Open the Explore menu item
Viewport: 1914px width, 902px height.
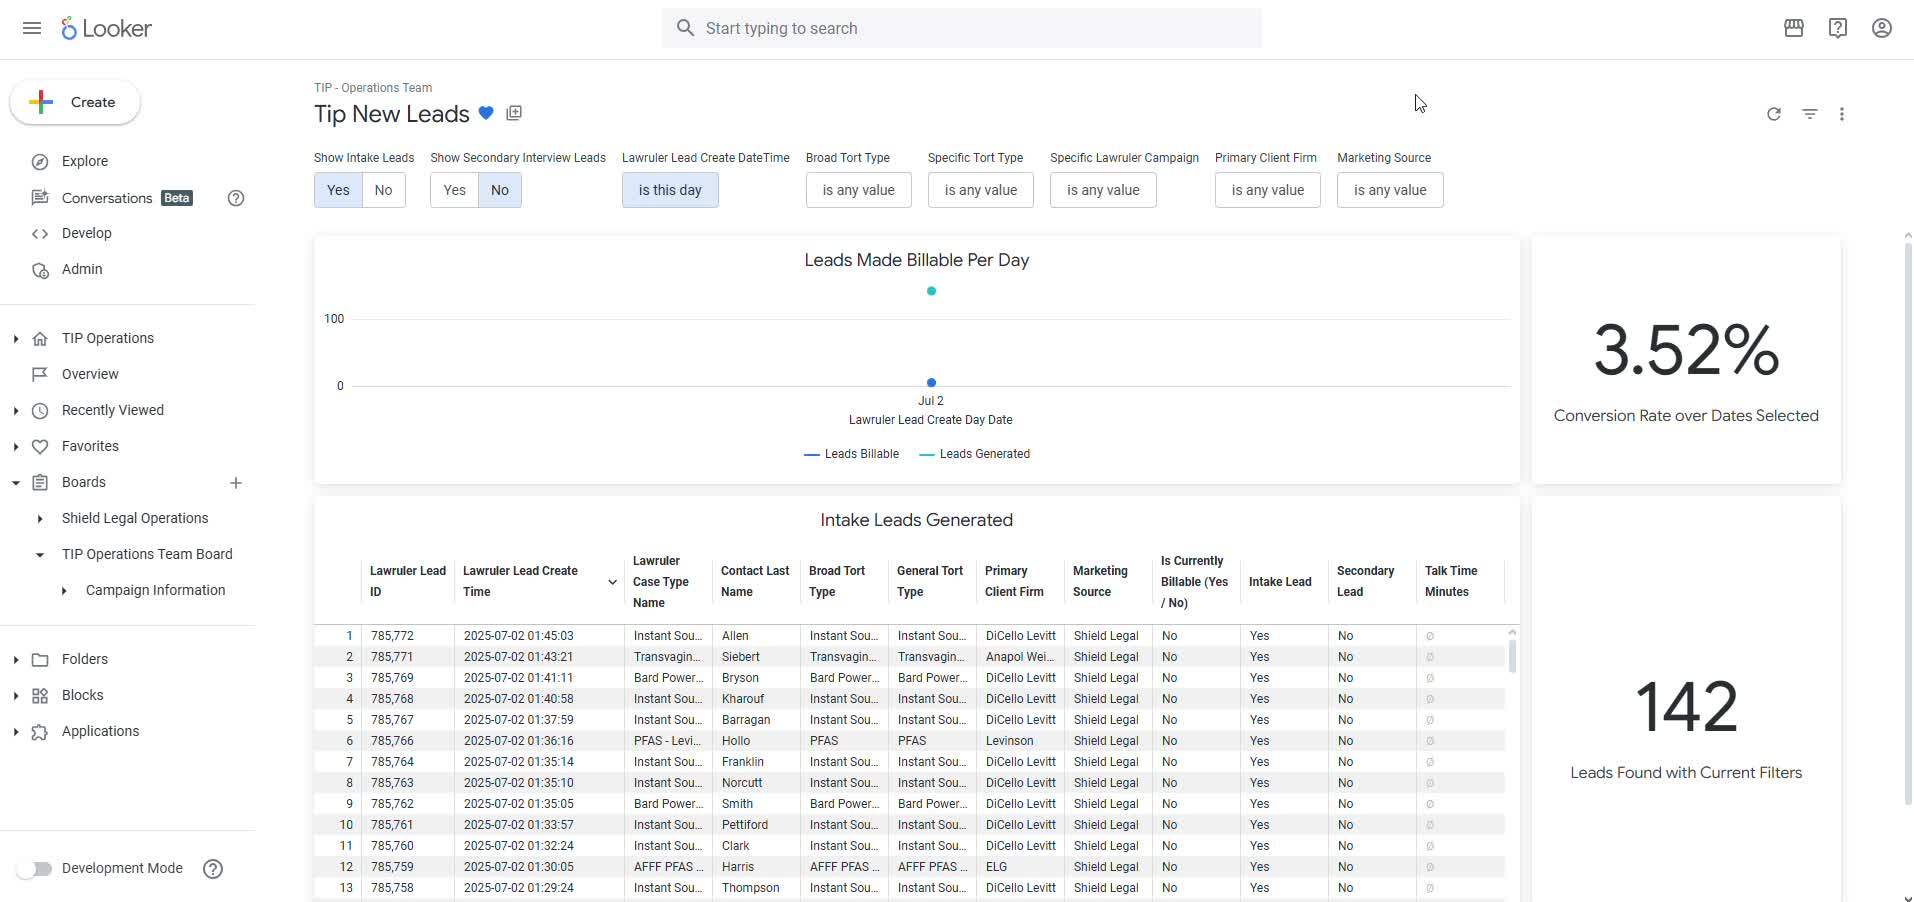click(x=85, y=161)
